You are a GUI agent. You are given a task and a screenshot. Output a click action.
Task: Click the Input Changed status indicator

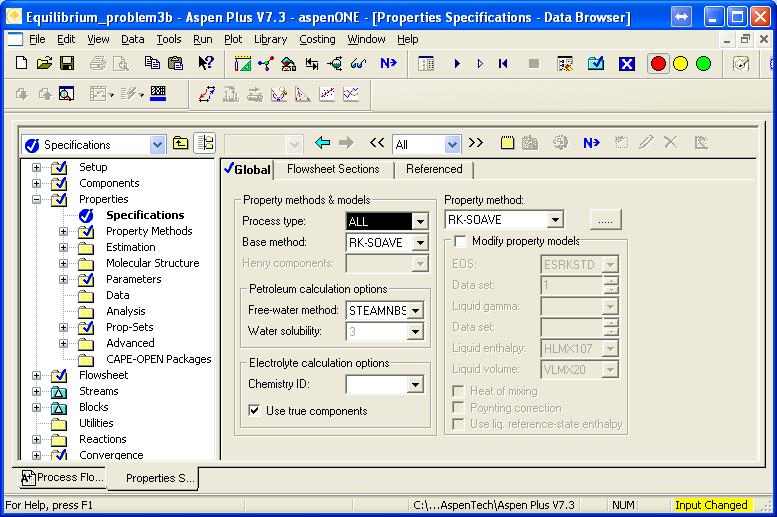711,505
